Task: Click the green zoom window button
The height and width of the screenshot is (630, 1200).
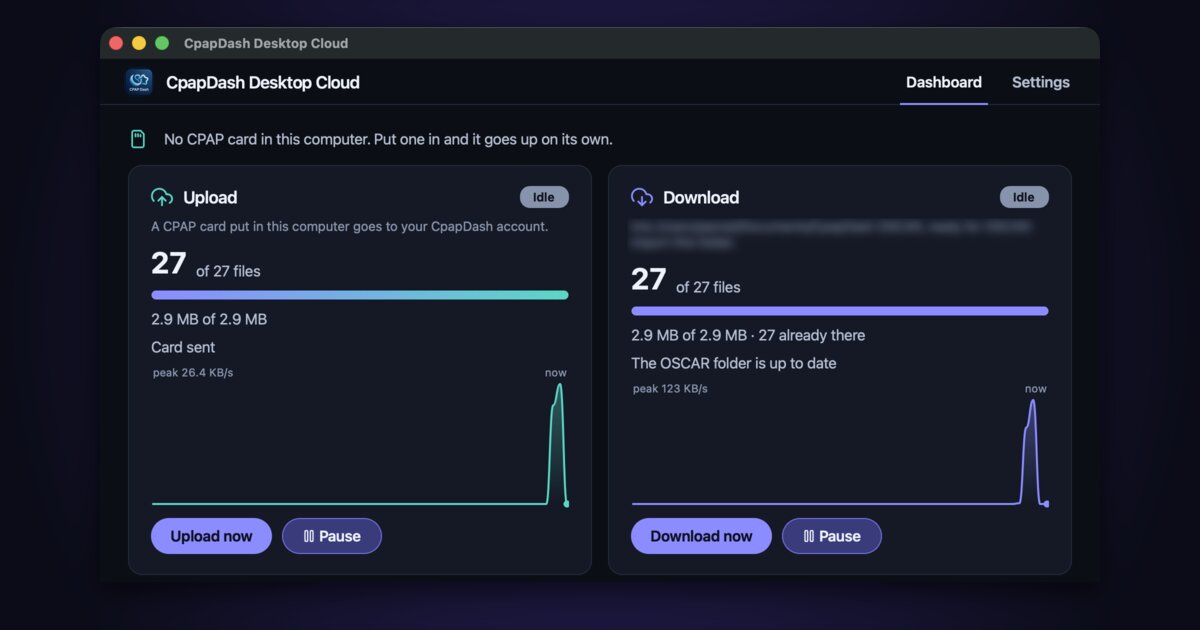Action: coord(162,43)
